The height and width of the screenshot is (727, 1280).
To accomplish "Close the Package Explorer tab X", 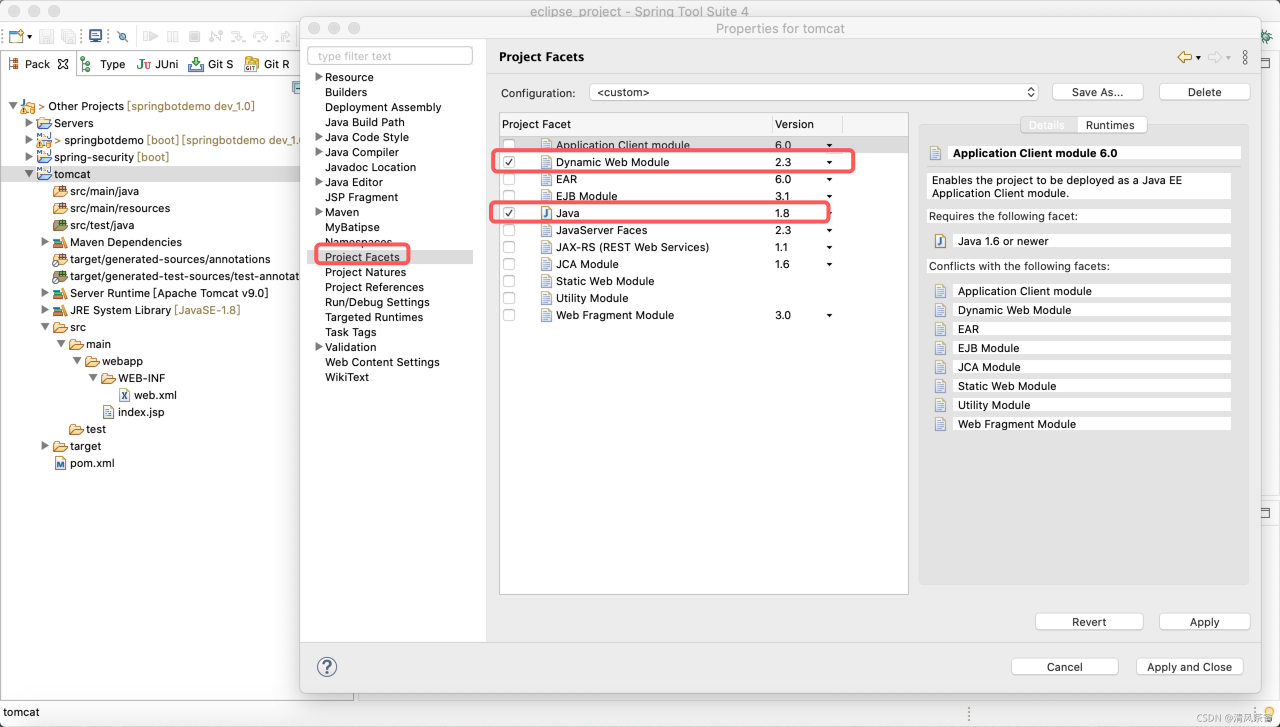I will pyautogui.click(x=63, y=63).
